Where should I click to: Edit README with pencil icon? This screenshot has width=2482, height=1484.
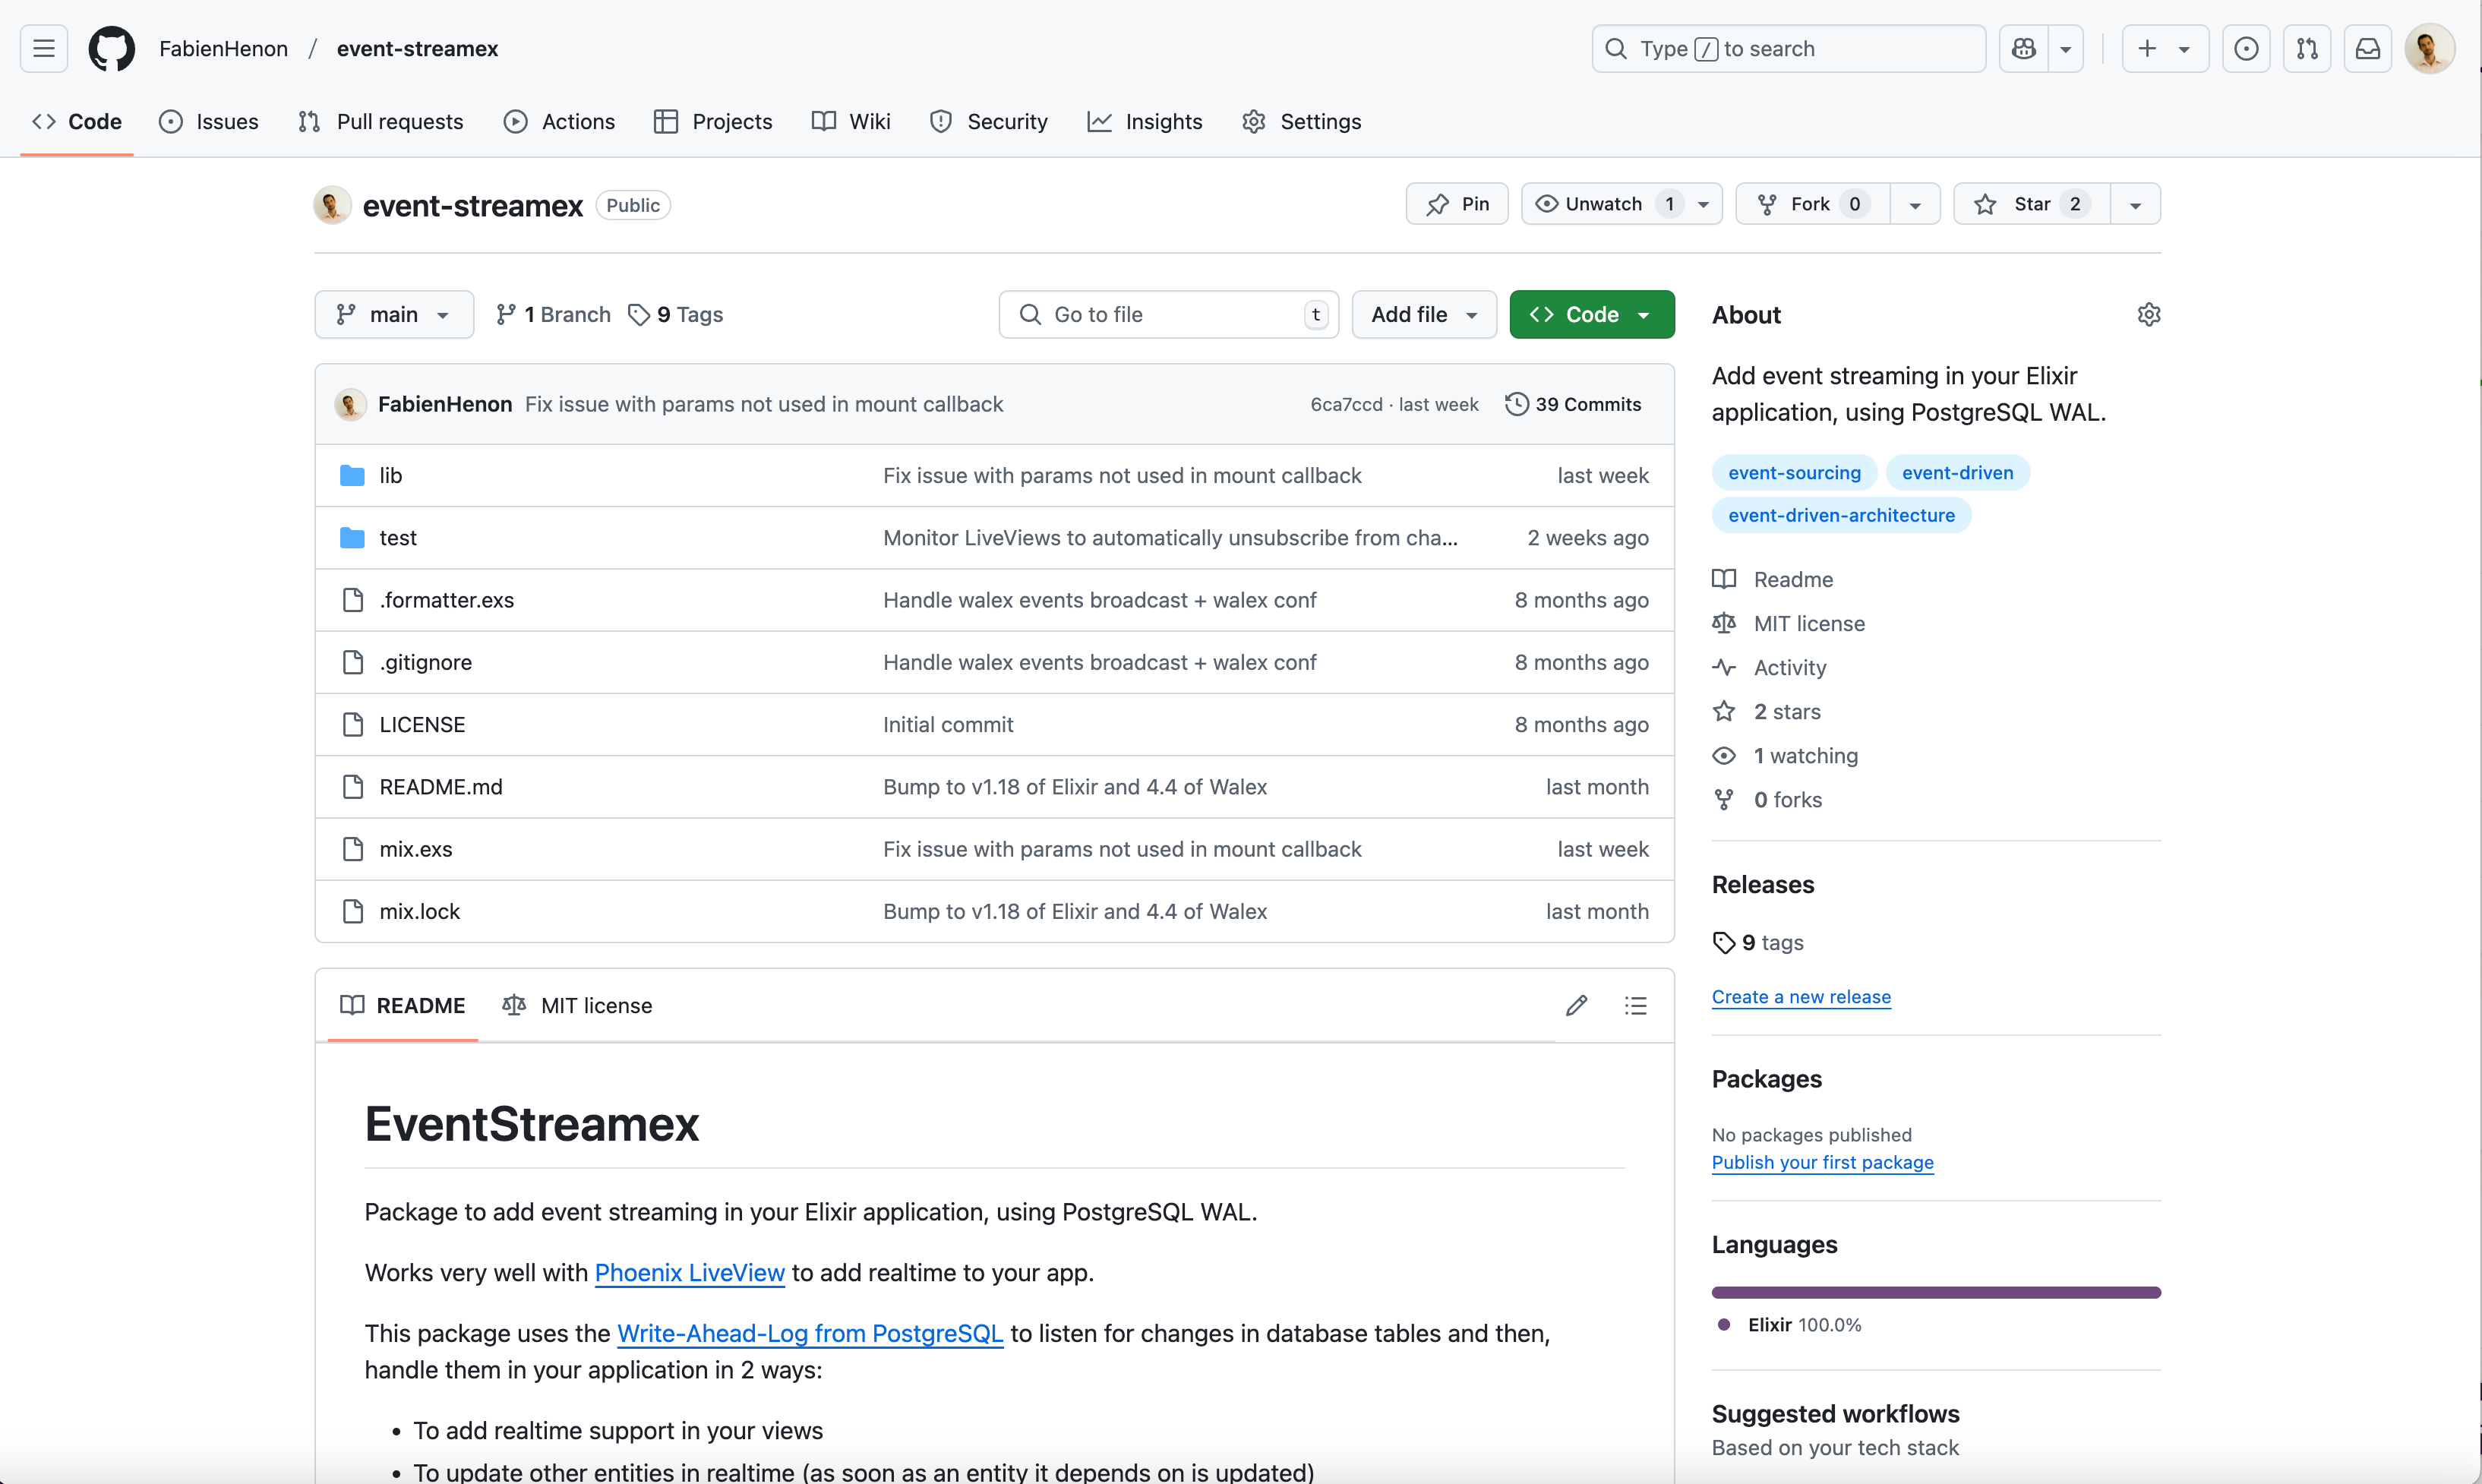point(1576,1005)
